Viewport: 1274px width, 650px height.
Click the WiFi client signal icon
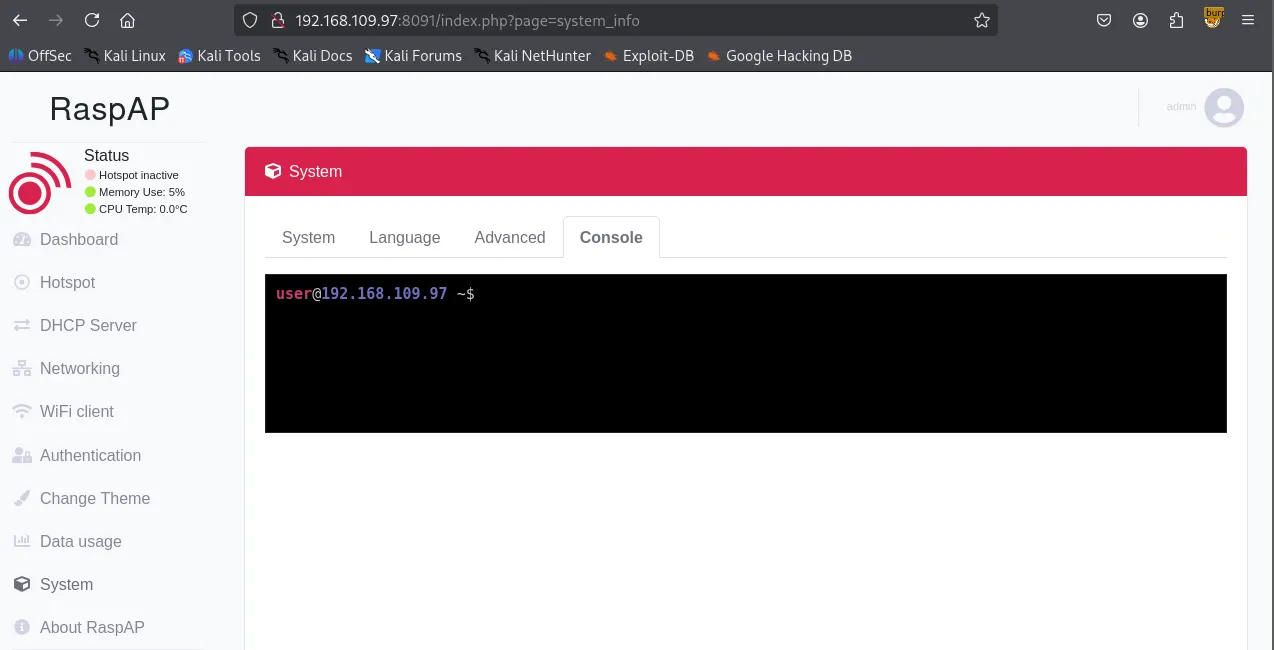coord(22,412)
